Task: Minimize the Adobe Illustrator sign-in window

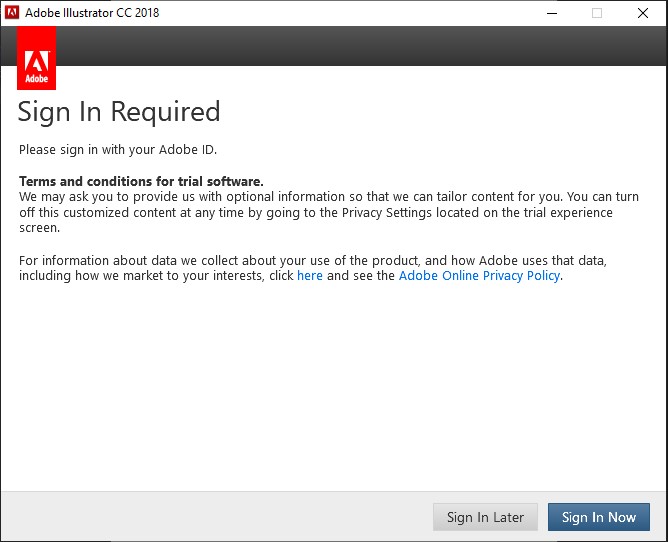Action: click(x=552, y=13)
